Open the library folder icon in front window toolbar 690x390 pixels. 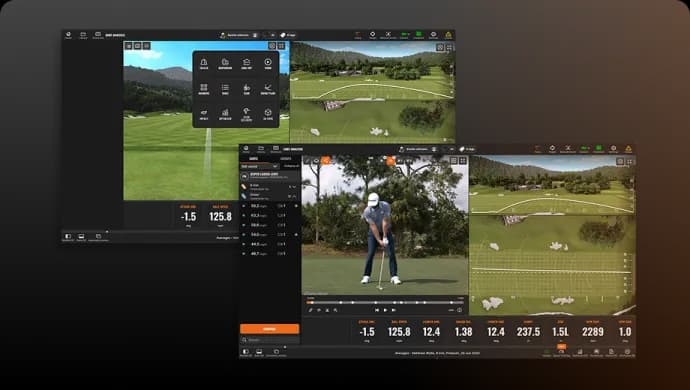(x=261, y=149)
